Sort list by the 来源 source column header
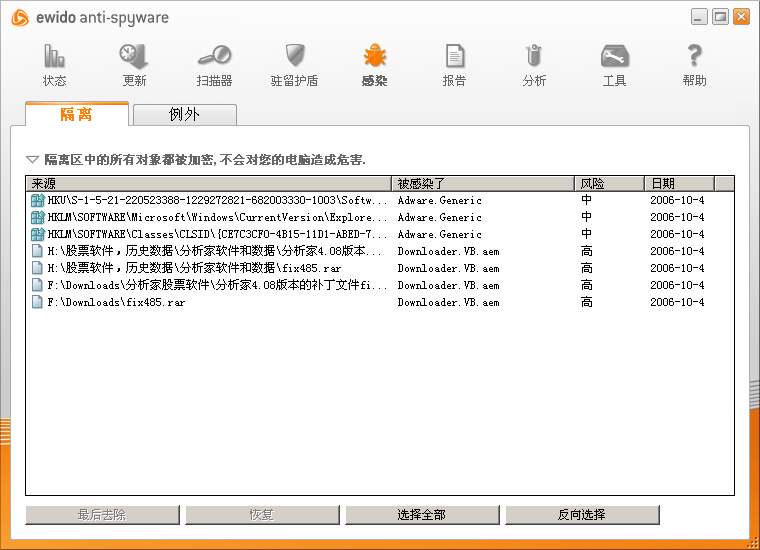The width and height of the screenshot is (760, 550). [x=209, y=184]
